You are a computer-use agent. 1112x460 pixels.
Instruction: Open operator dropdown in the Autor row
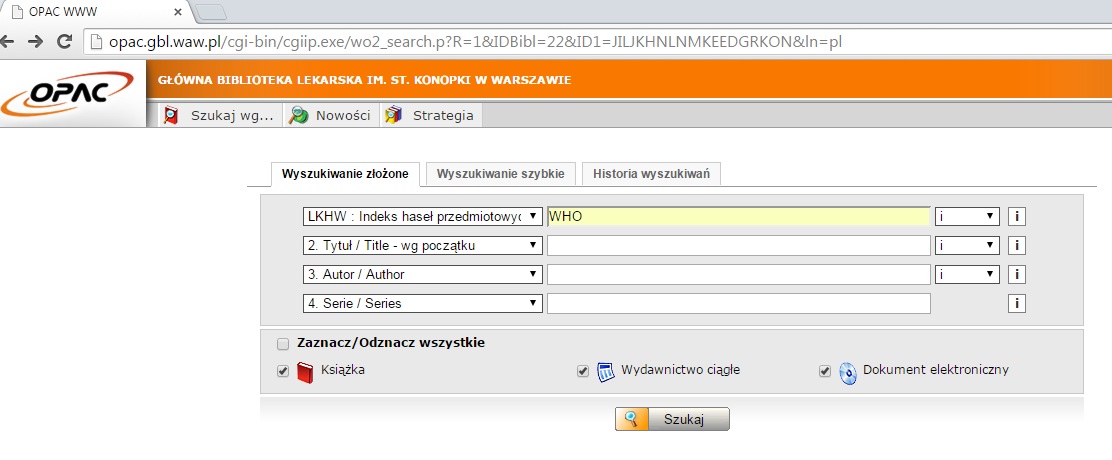[x=967, y=274]
